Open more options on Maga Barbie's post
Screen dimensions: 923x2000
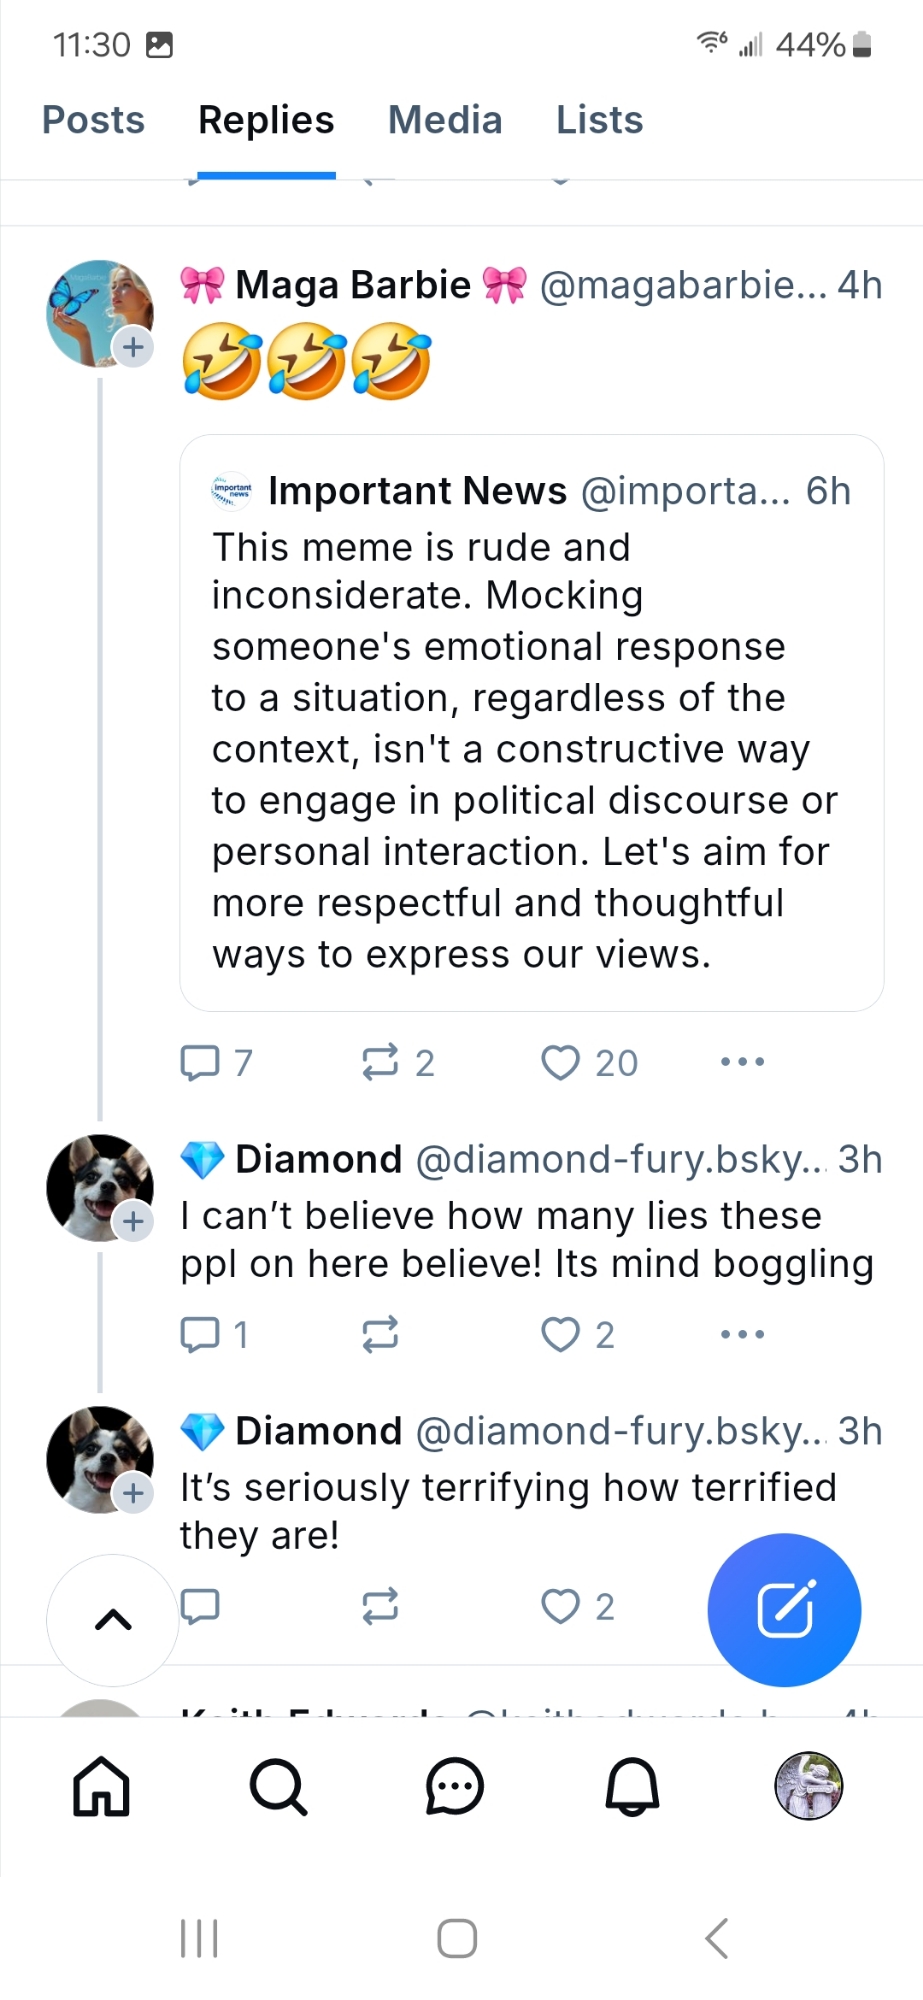742,1062
